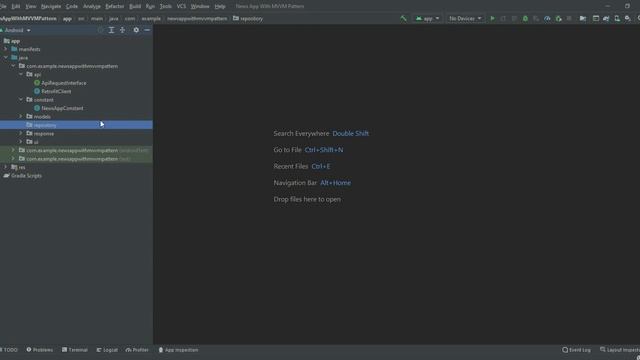
Task: Open the RetrofitClient class icon
Action: tap(37, 91)
